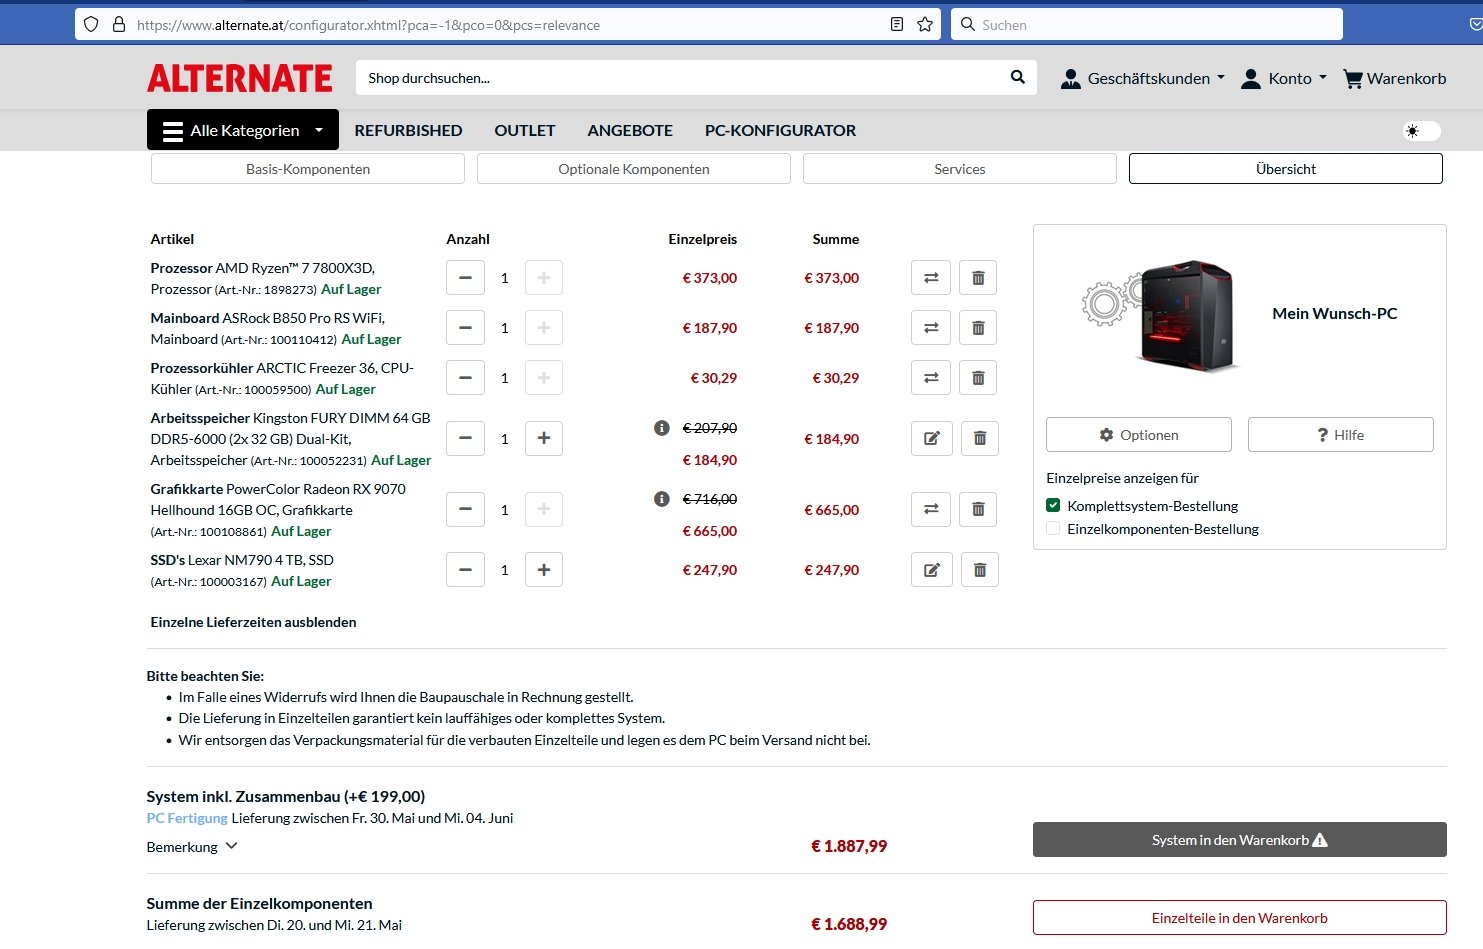Viewport: 1483px width, 949px height.
Task: Open the Alle Kategorien dropdown menu
Action: pos(243,130)
